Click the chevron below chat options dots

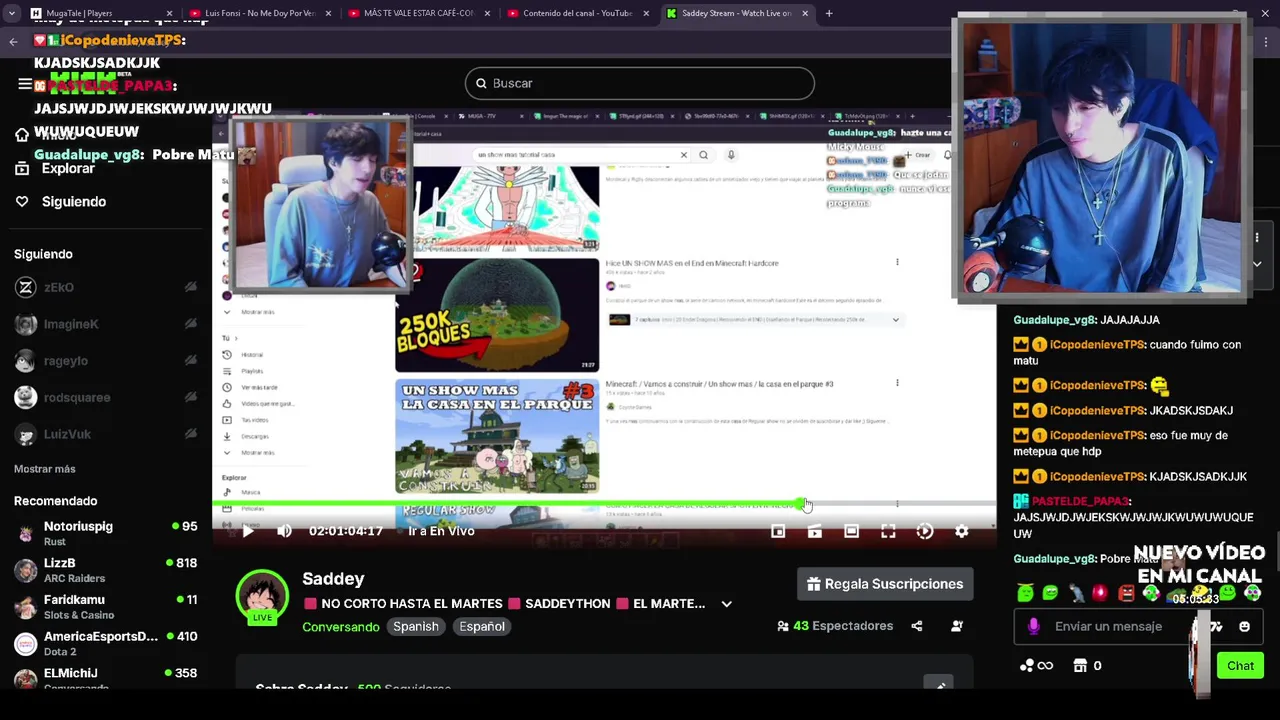1257,264
